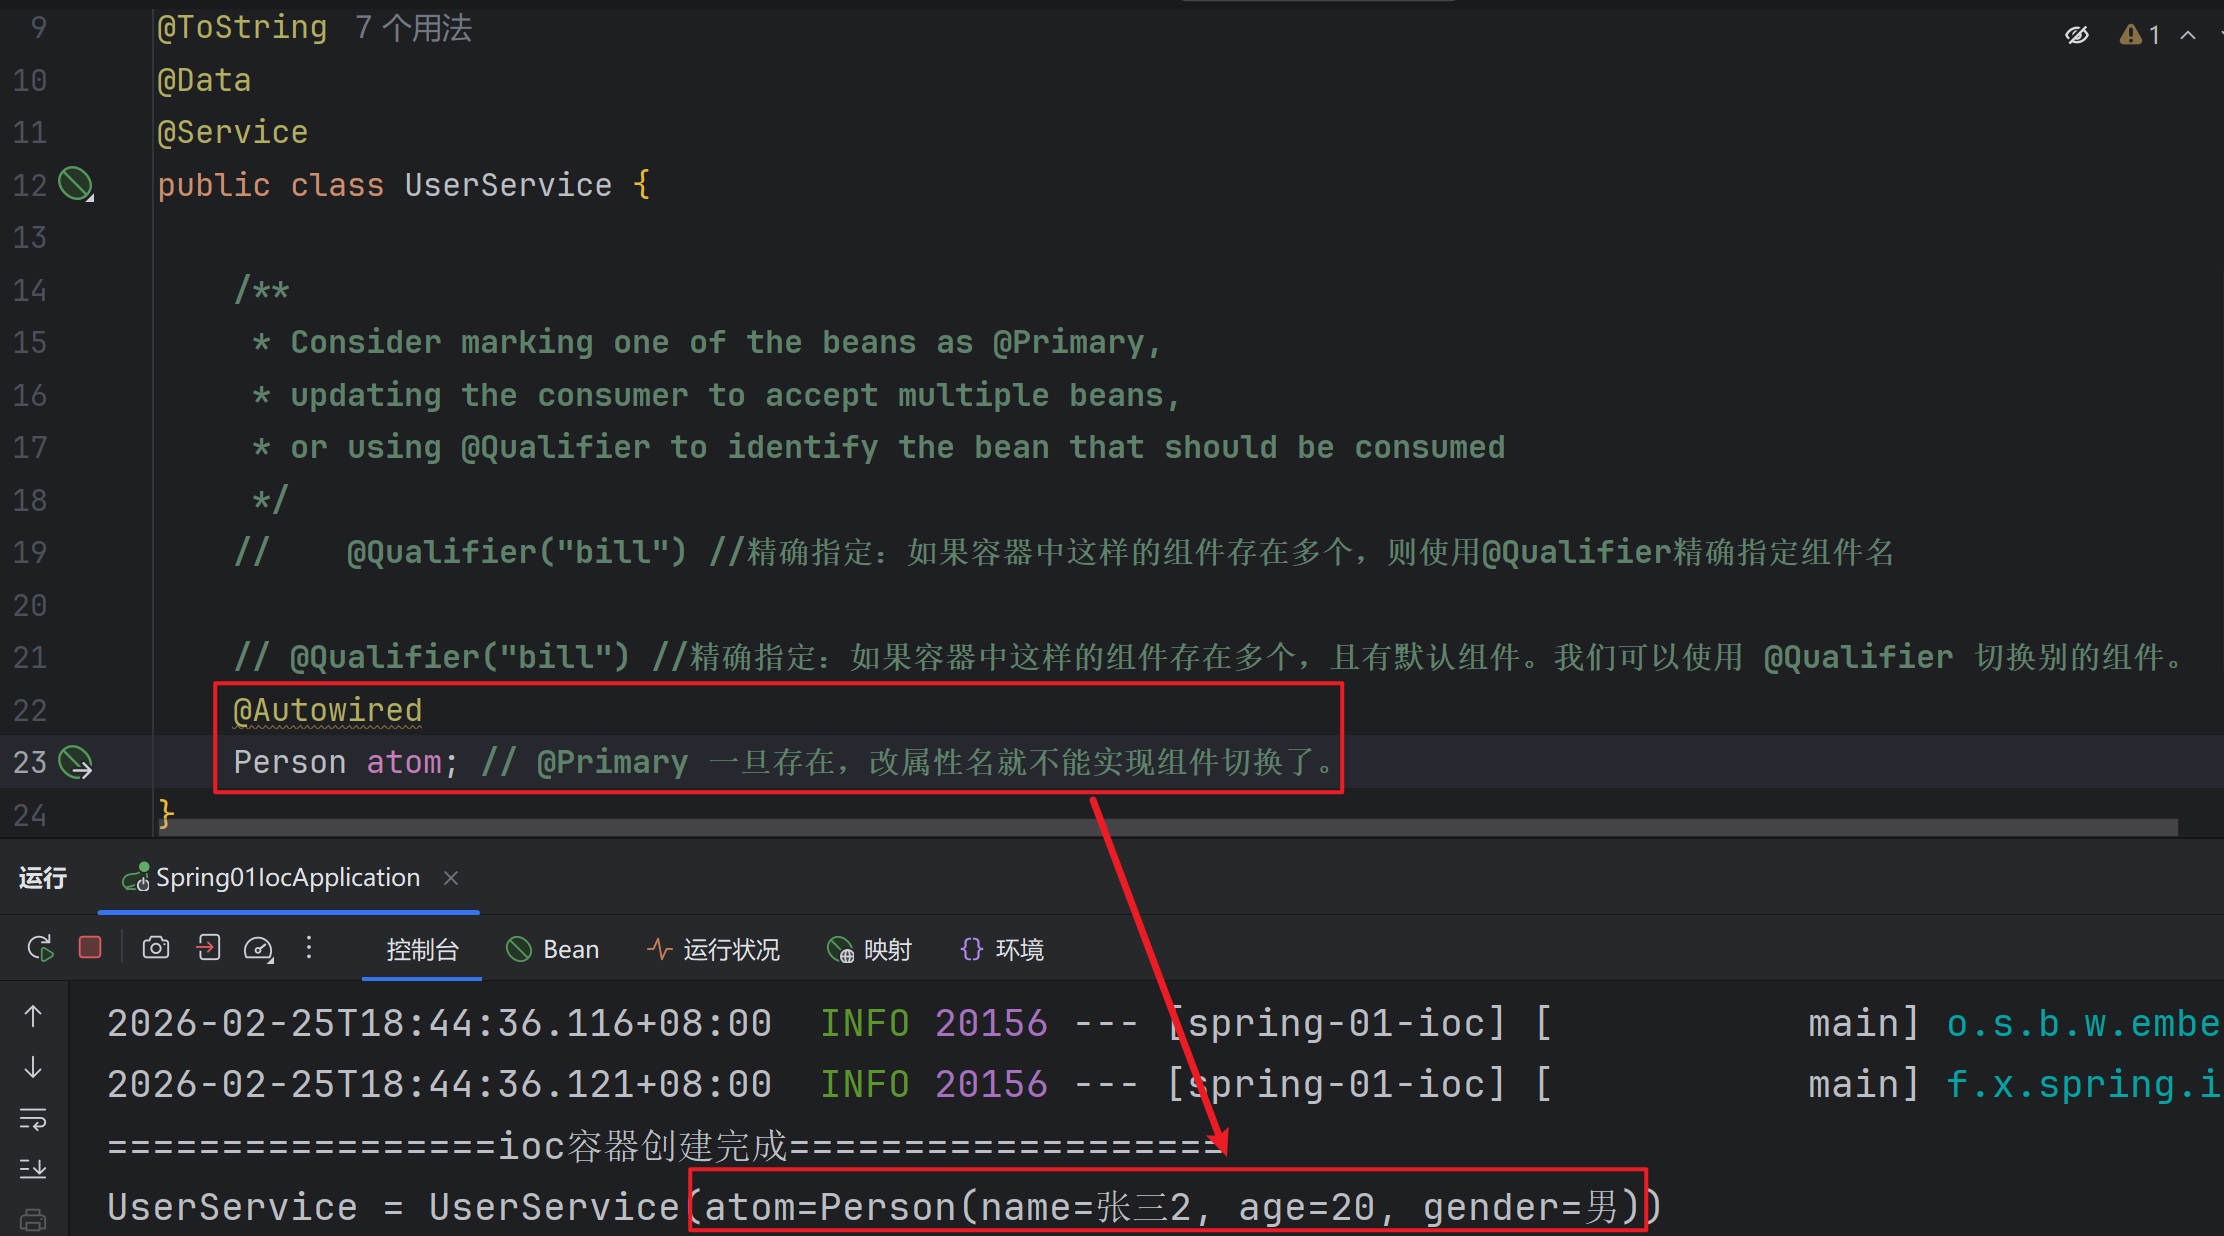Open the 运行状况 health tab
The image size is (2224, 1236).
(713, 949)
